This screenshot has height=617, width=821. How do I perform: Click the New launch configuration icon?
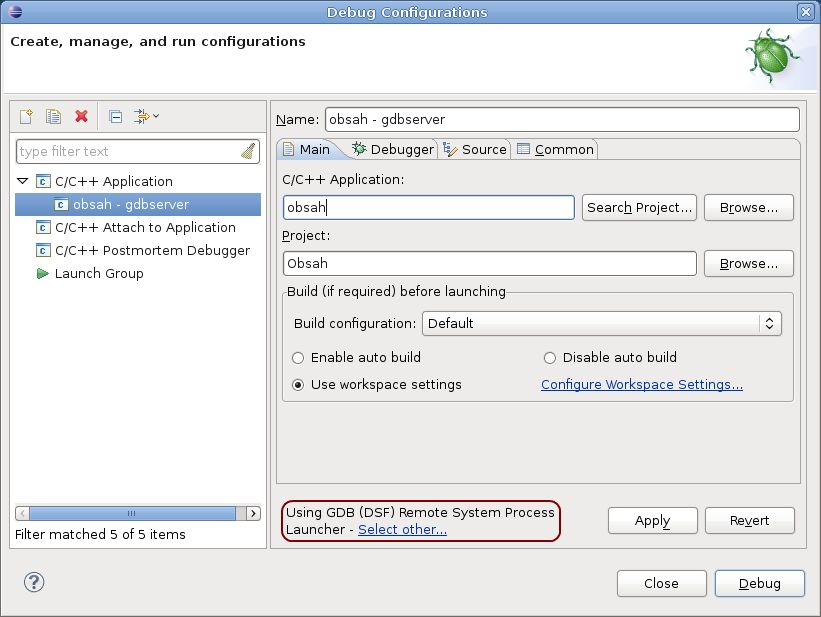(26, 116)
